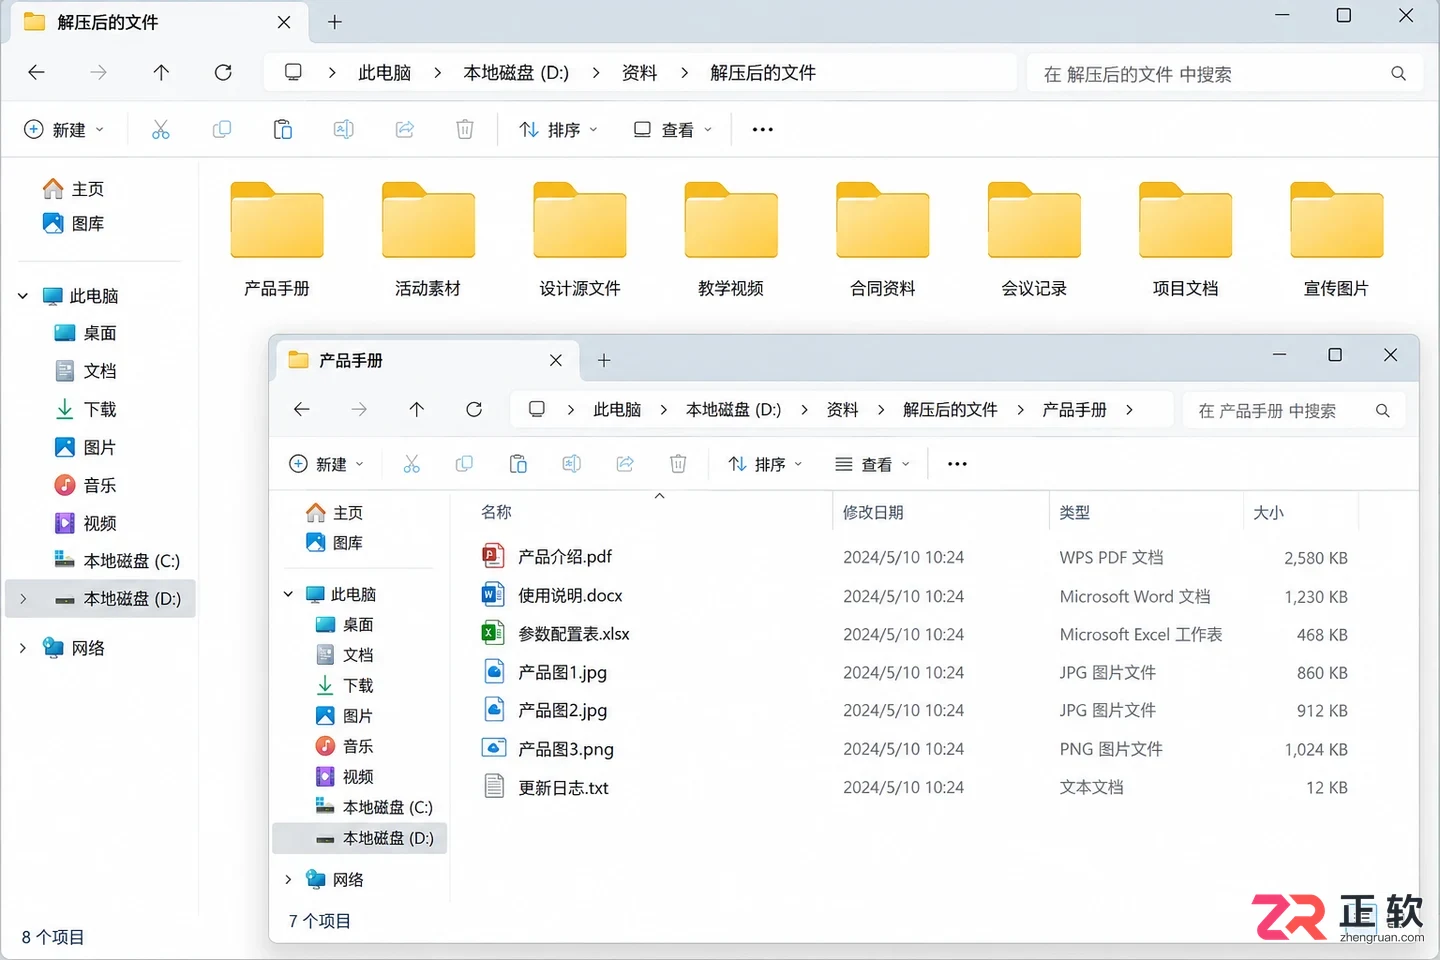Open the 合同资料 folder
Screen dimensions: 1440x960
click(883, 240)
